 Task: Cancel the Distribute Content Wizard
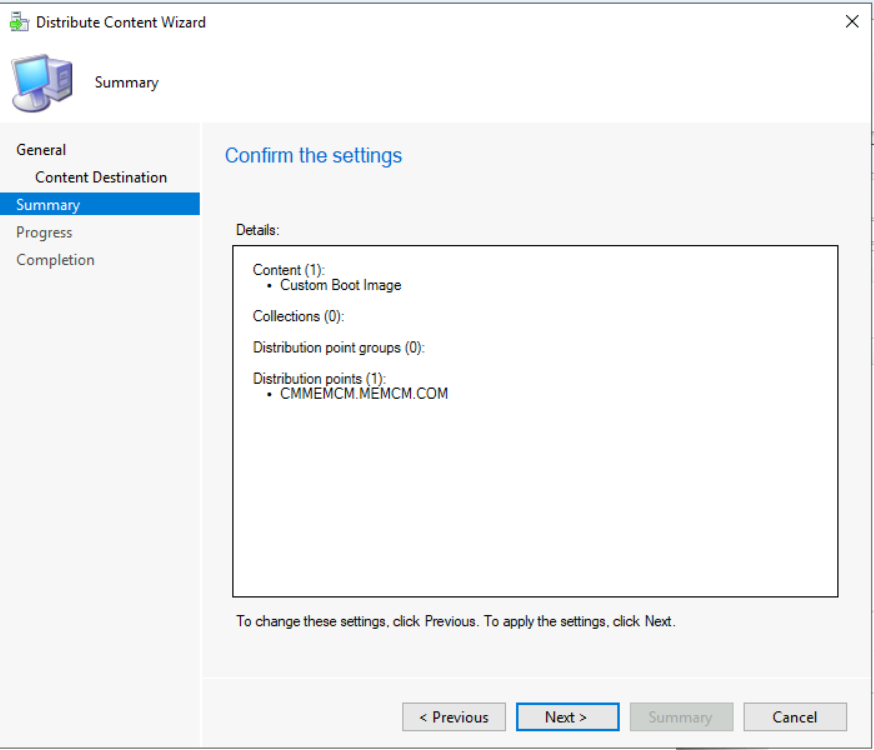coord(795,717)
